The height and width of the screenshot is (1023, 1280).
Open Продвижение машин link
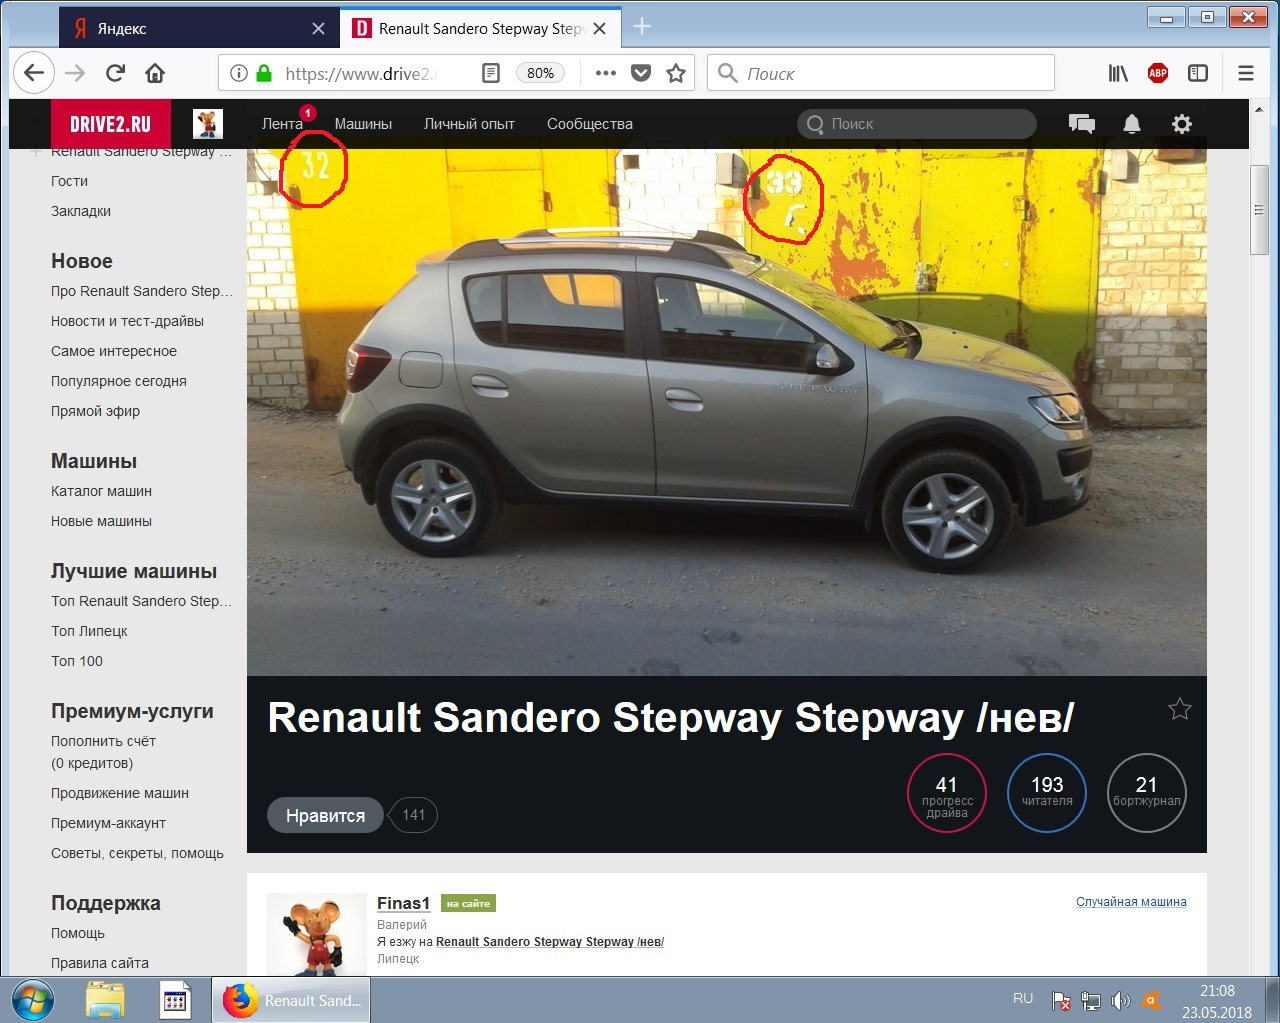pyautogui.click(x=120, y=793)
